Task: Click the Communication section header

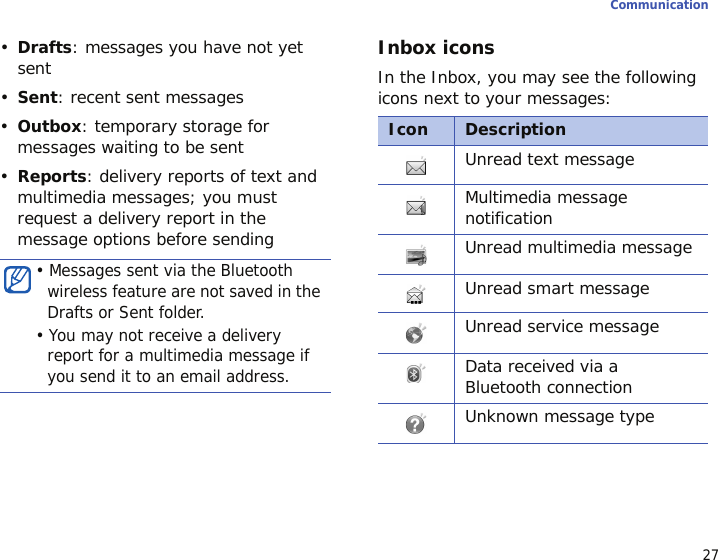Action: (659, 5)
